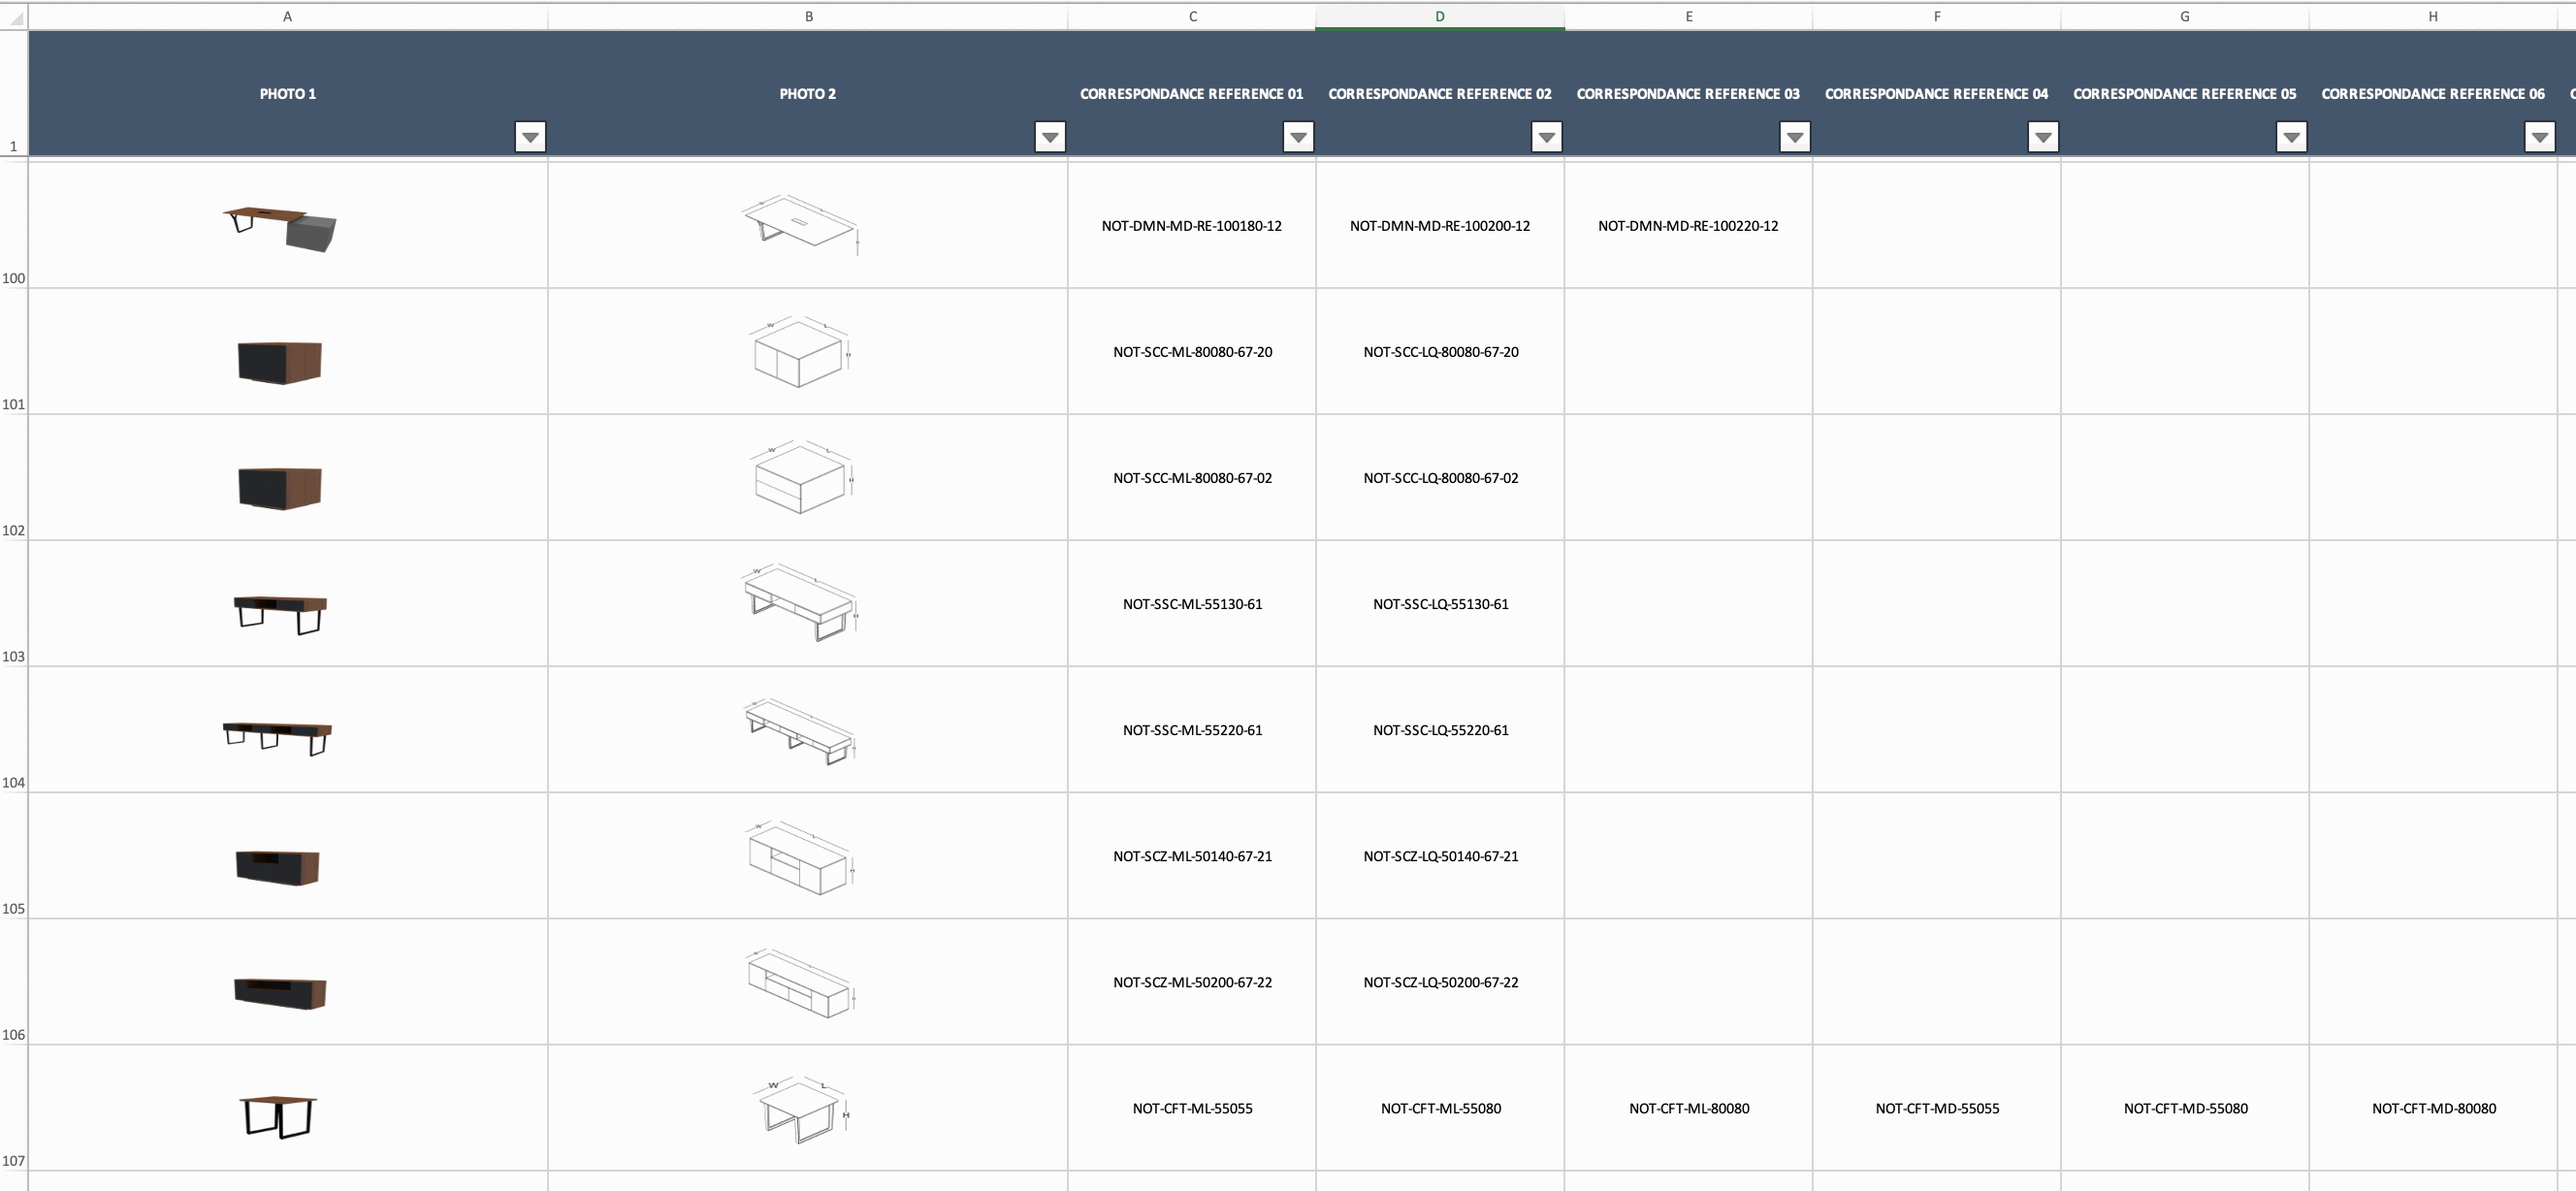The width and height of the screenshot is (2576, 1191).
Task: Select row 107 header
Action: (13, 1109)
